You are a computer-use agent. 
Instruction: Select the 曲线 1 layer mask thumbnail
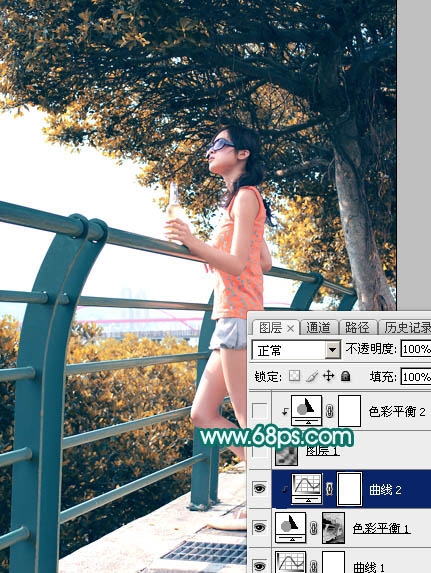point(333,562)
